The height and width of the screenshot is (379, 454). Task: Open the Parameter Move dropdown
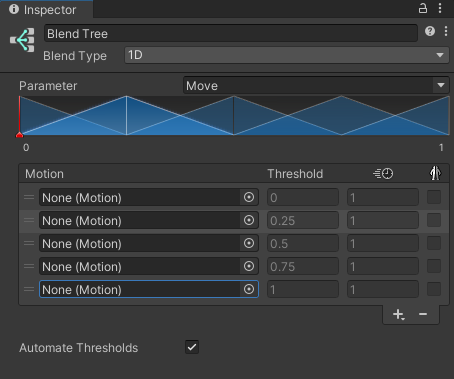click(316, 86)
